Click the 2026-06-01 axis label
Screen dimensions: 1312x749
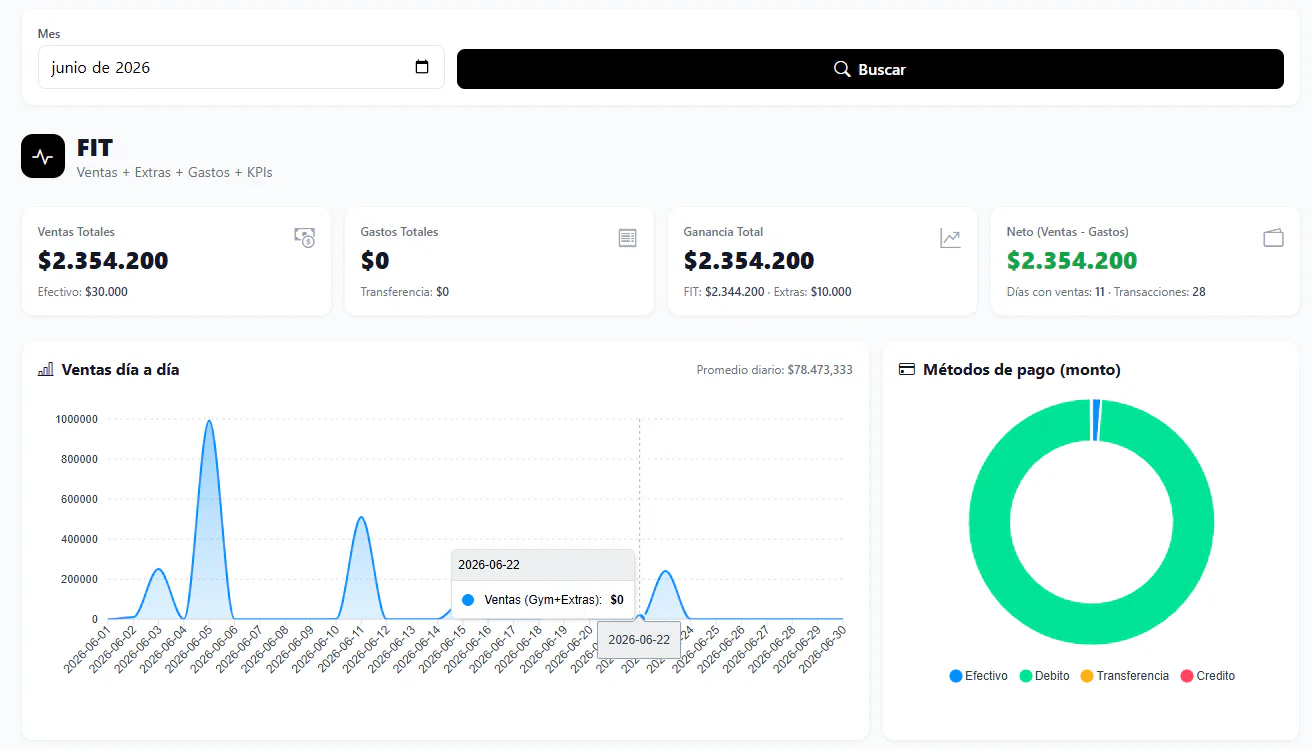[x=87, y=648]
